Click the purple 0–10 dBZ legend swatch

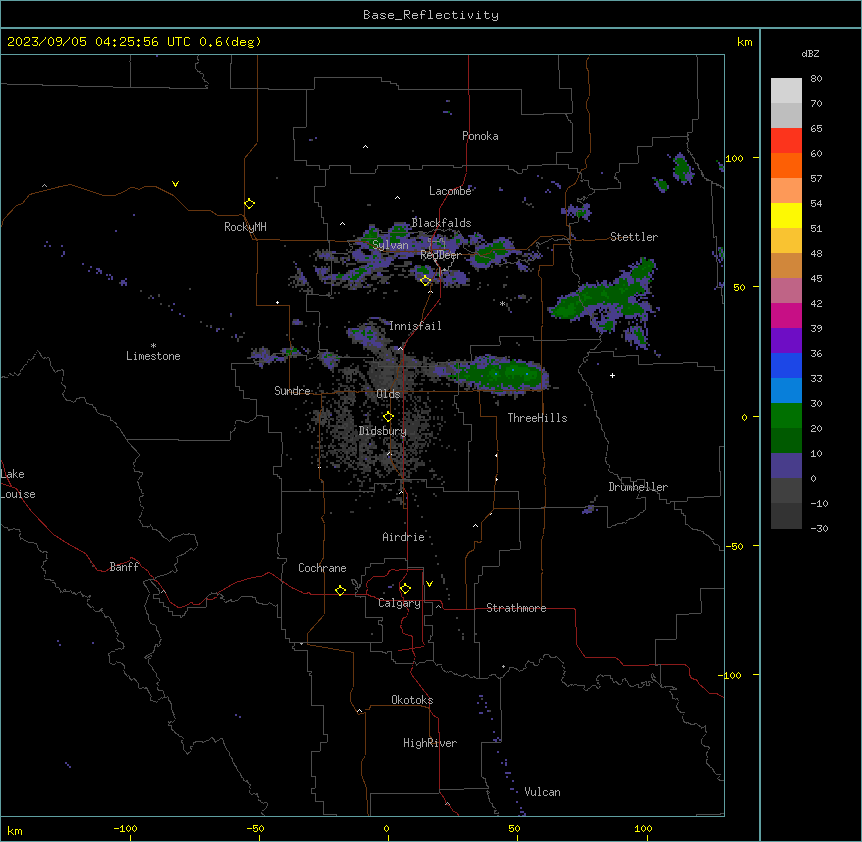pyautogui.click(x=786, y=466)
